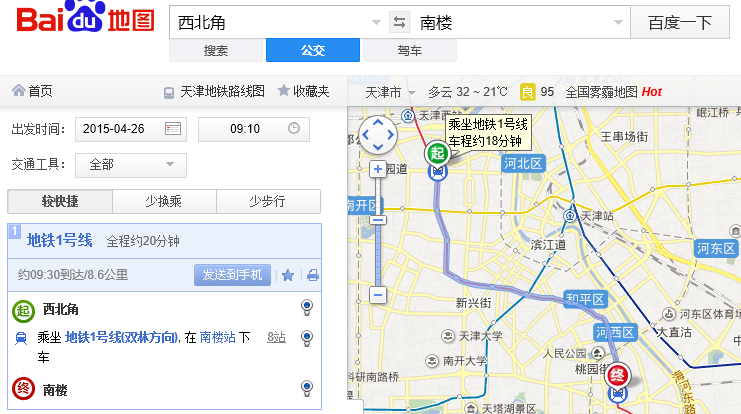This screenshot has width=741, height=414.
Task: Open the calendar icon in the date field
Action: point(172,129)
